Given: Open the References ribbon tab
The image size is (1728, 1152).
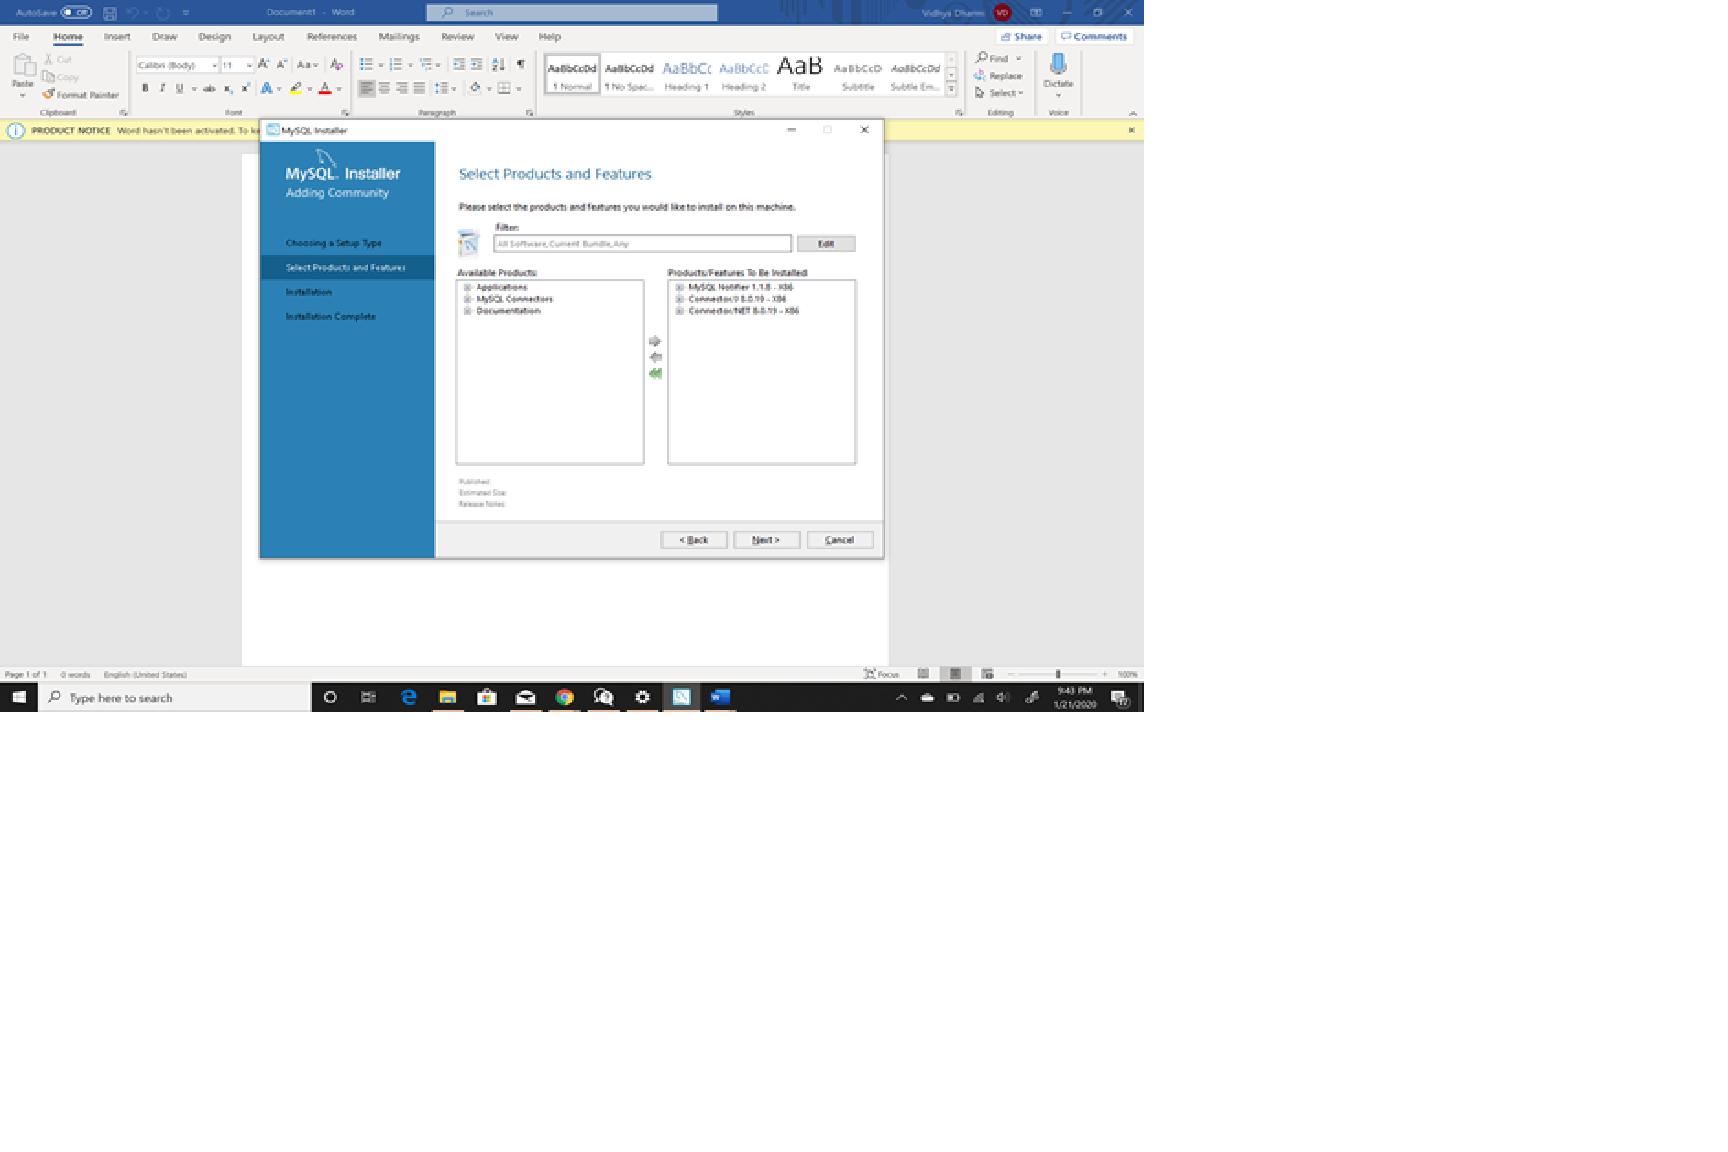Looking at the screenshot, I should 332,37.
